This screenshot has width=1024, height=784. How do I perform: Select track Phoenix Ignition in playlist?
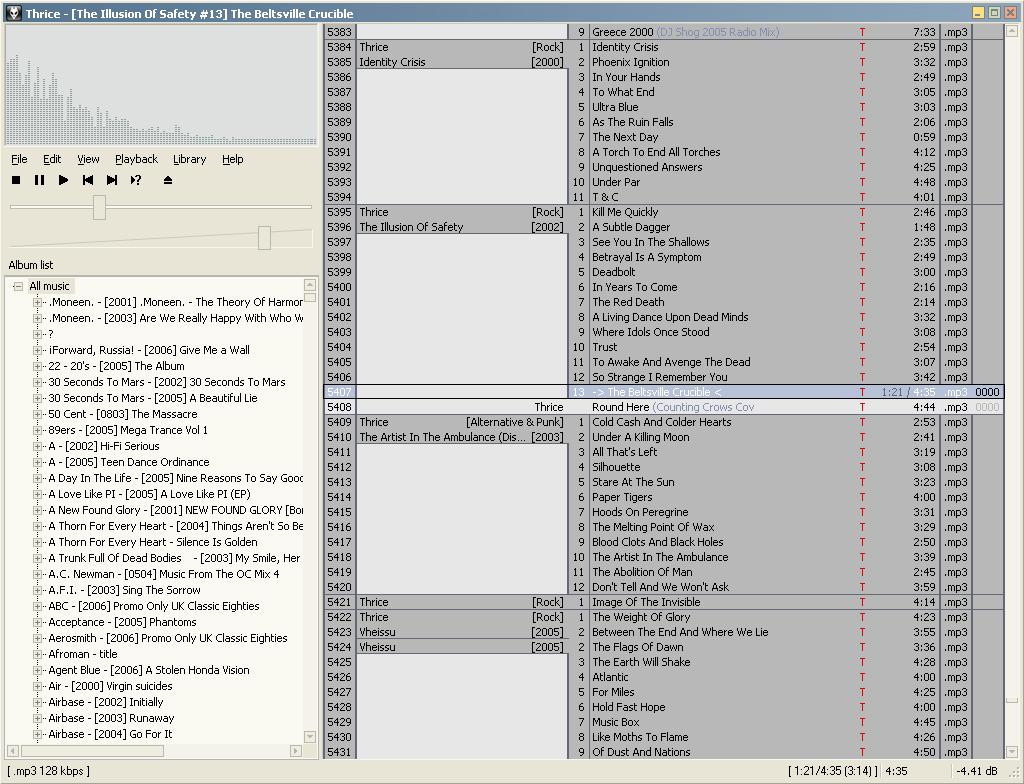(x=630, y=62)
